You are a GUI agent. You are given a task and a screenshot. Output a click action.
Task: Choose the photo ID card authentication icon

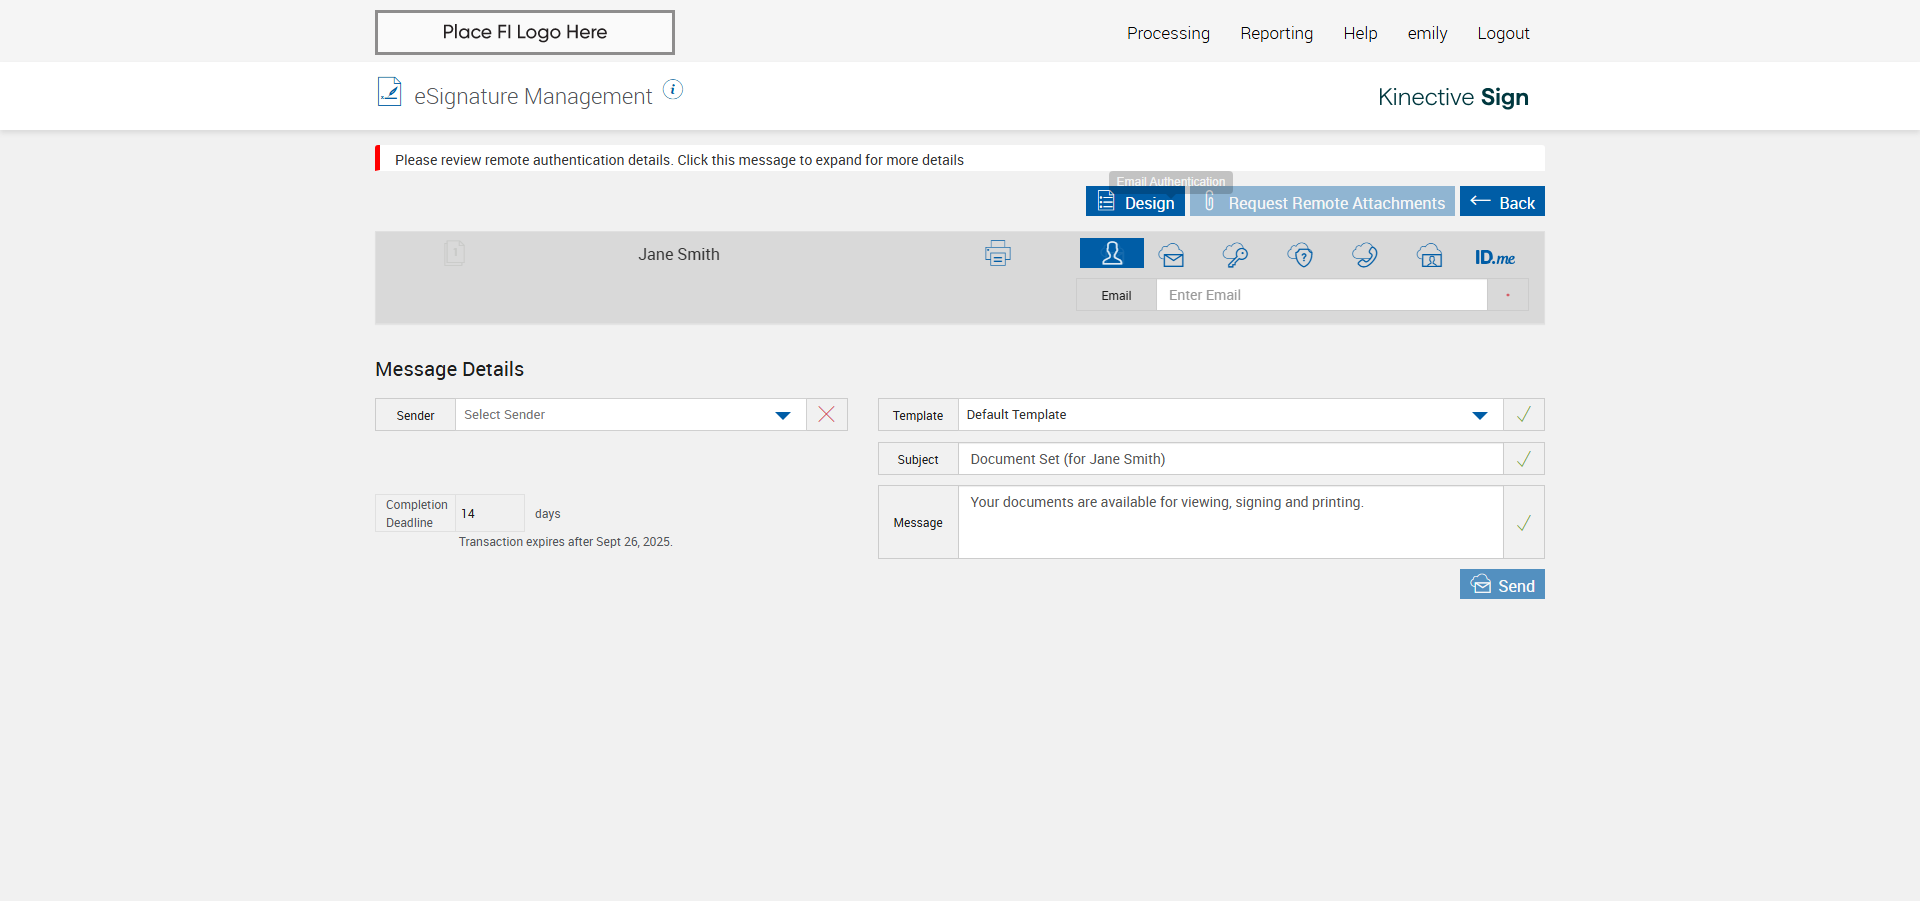[1430, 255]
